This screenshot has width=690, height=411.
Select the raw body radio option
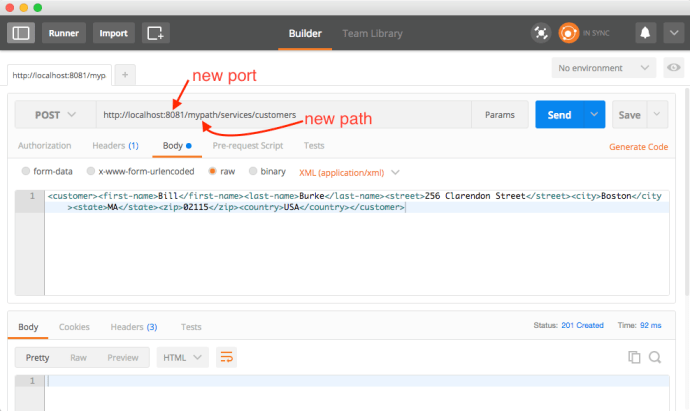[x=212, y=171]
